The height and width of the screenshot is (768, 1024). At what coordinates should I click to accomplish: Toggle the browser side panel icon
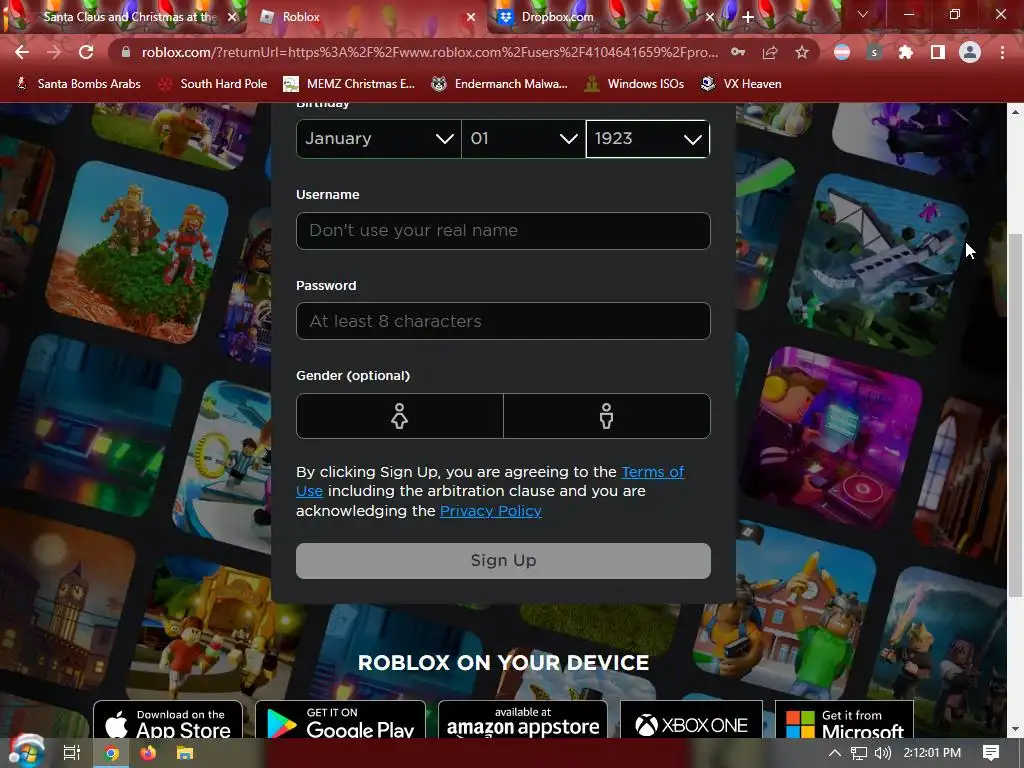coord(938,52)
